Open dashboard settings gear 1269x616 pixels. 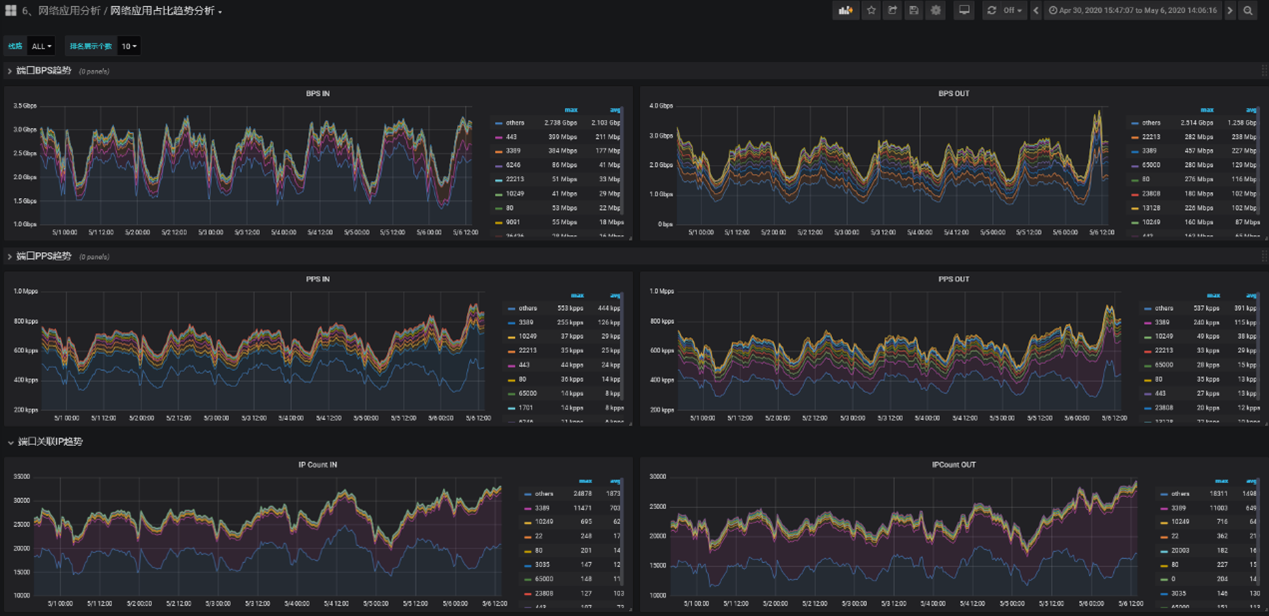[x=936, y=10]
